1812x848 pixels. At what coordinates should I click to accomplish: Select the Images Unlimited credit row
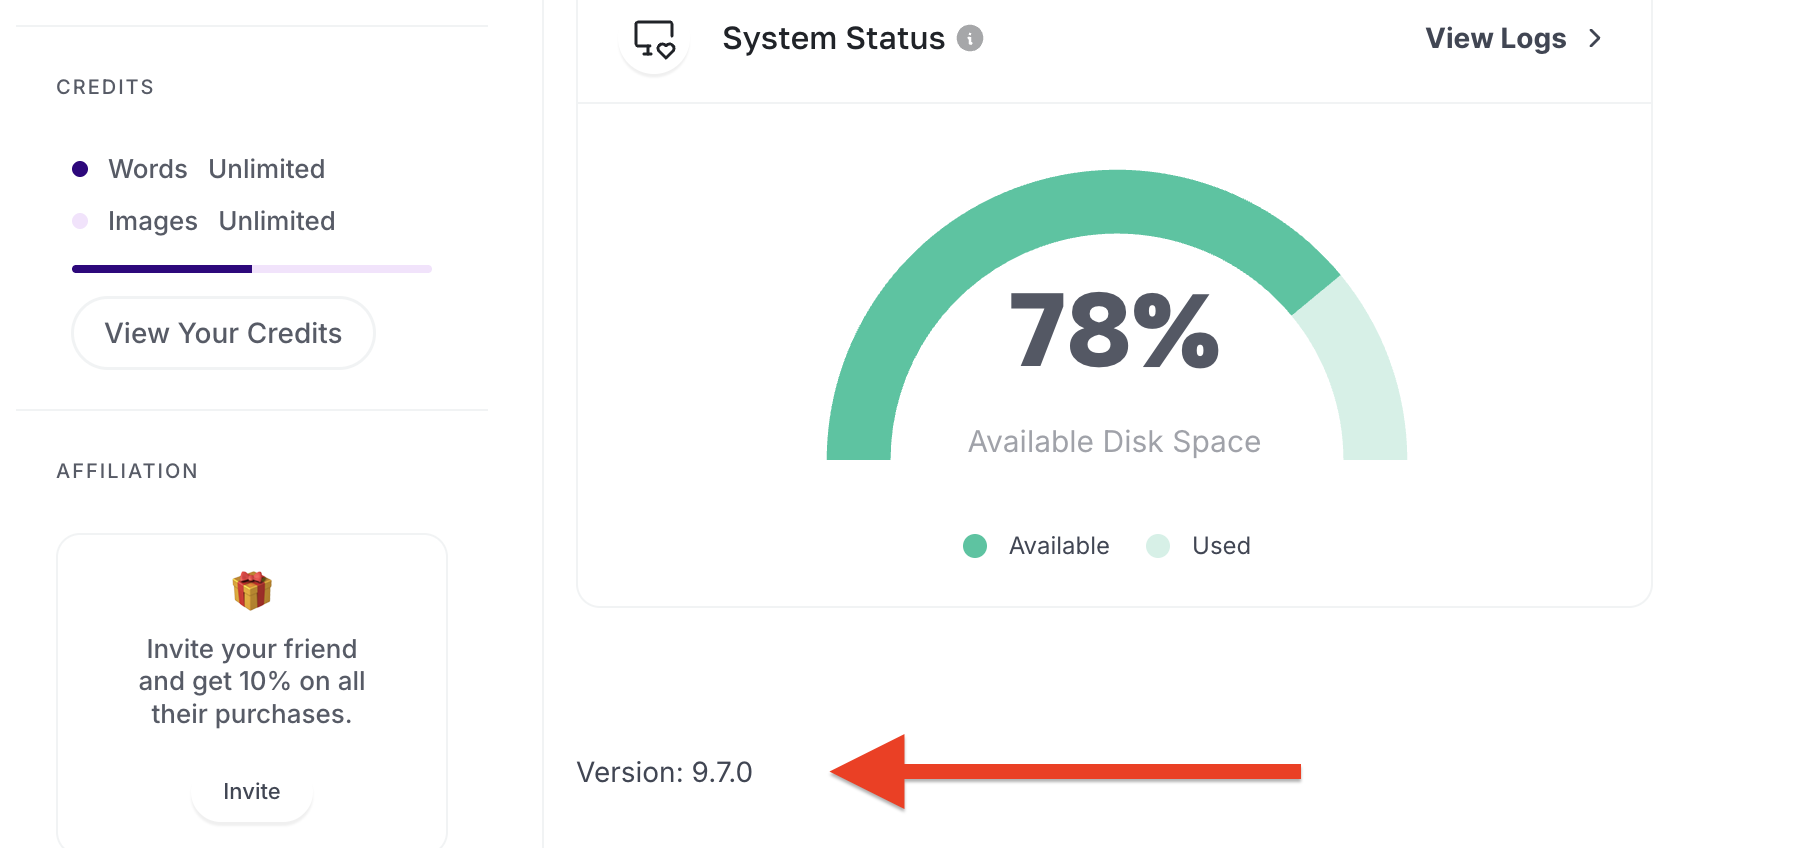click(203, 221)
